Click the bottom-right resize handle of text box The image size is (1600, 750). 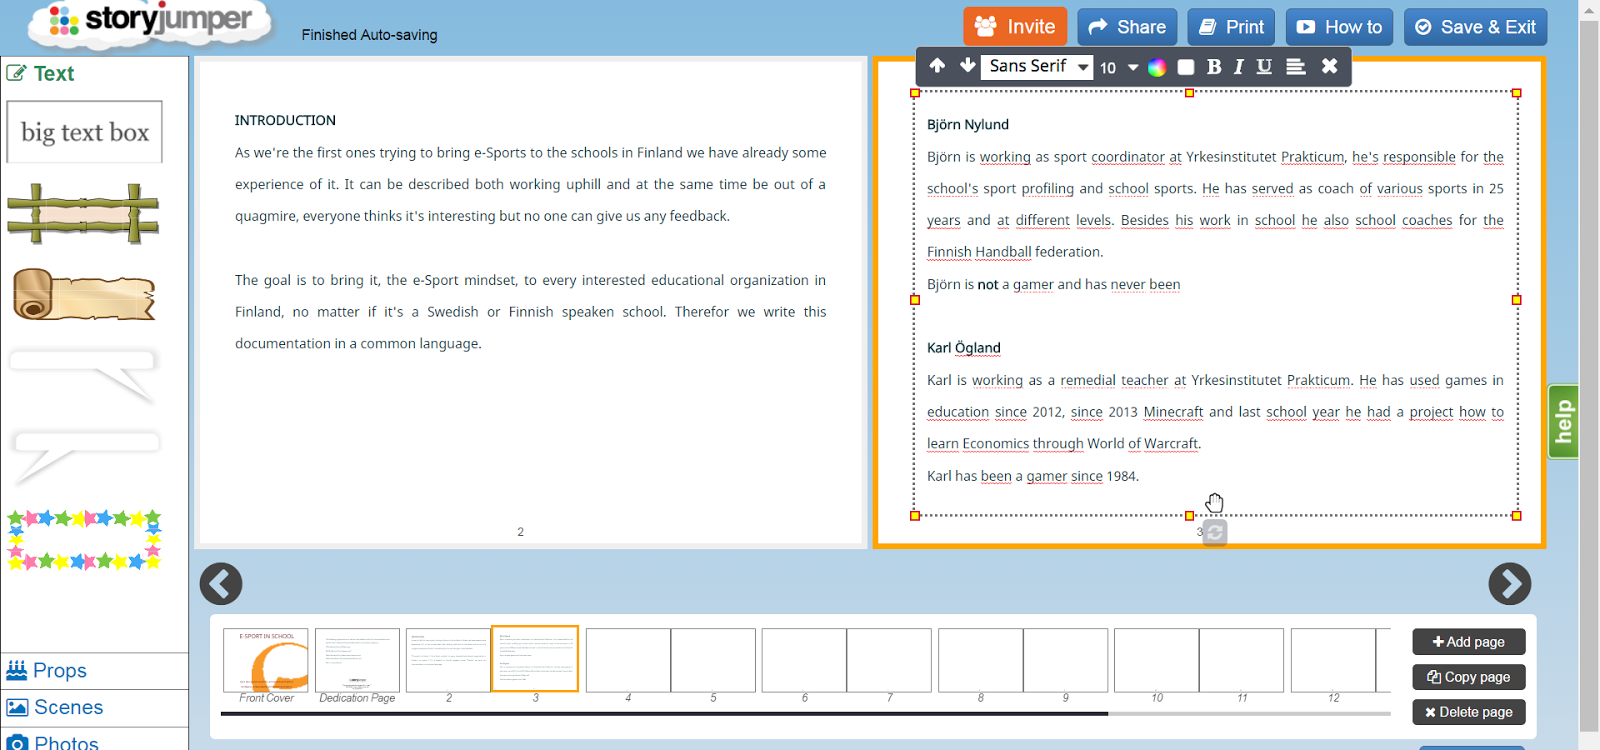click(1517, 516)
